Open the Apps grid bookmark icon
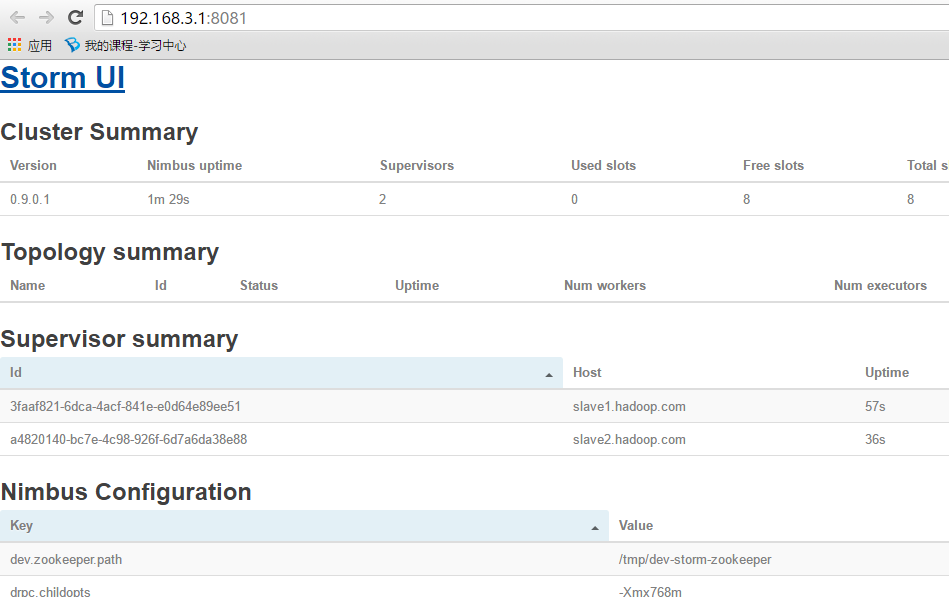 click(x=15, y=44)
